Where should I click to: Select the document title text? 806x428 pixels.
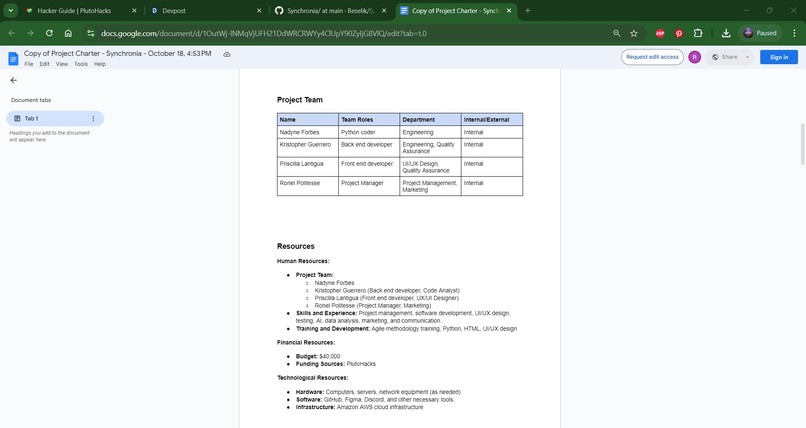[118, 53]
